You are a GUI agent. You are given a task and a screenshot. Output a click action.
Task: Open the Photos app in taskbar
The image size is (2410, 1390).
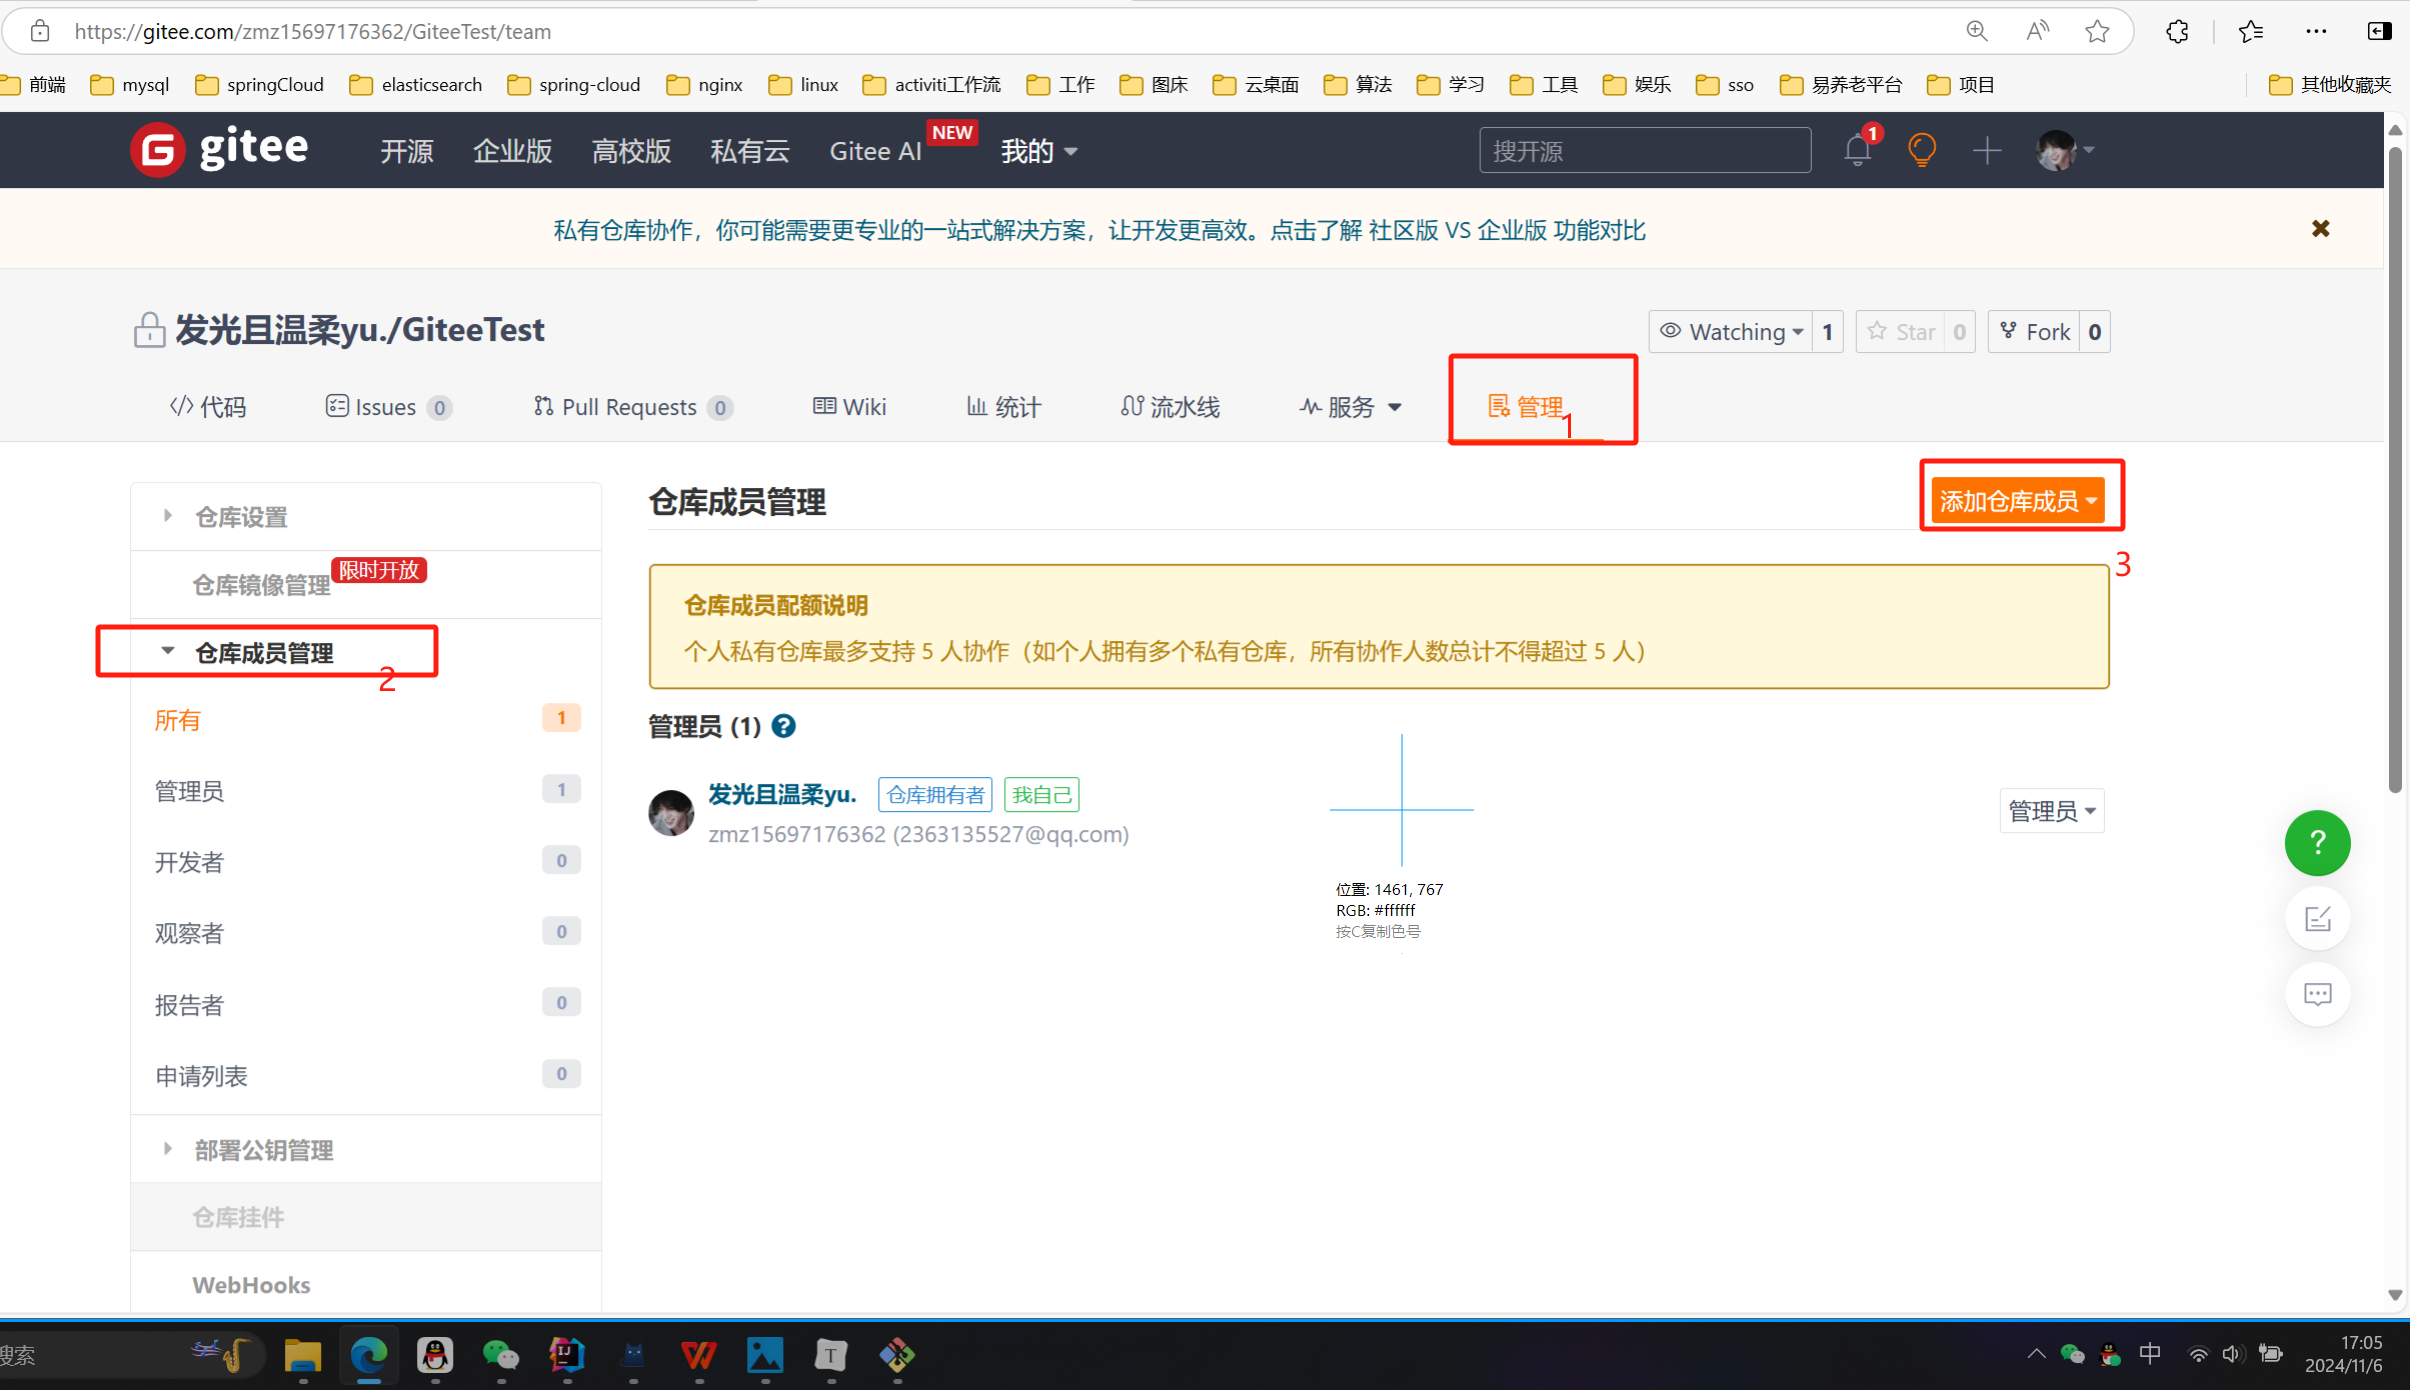(x=765, y=1355)
